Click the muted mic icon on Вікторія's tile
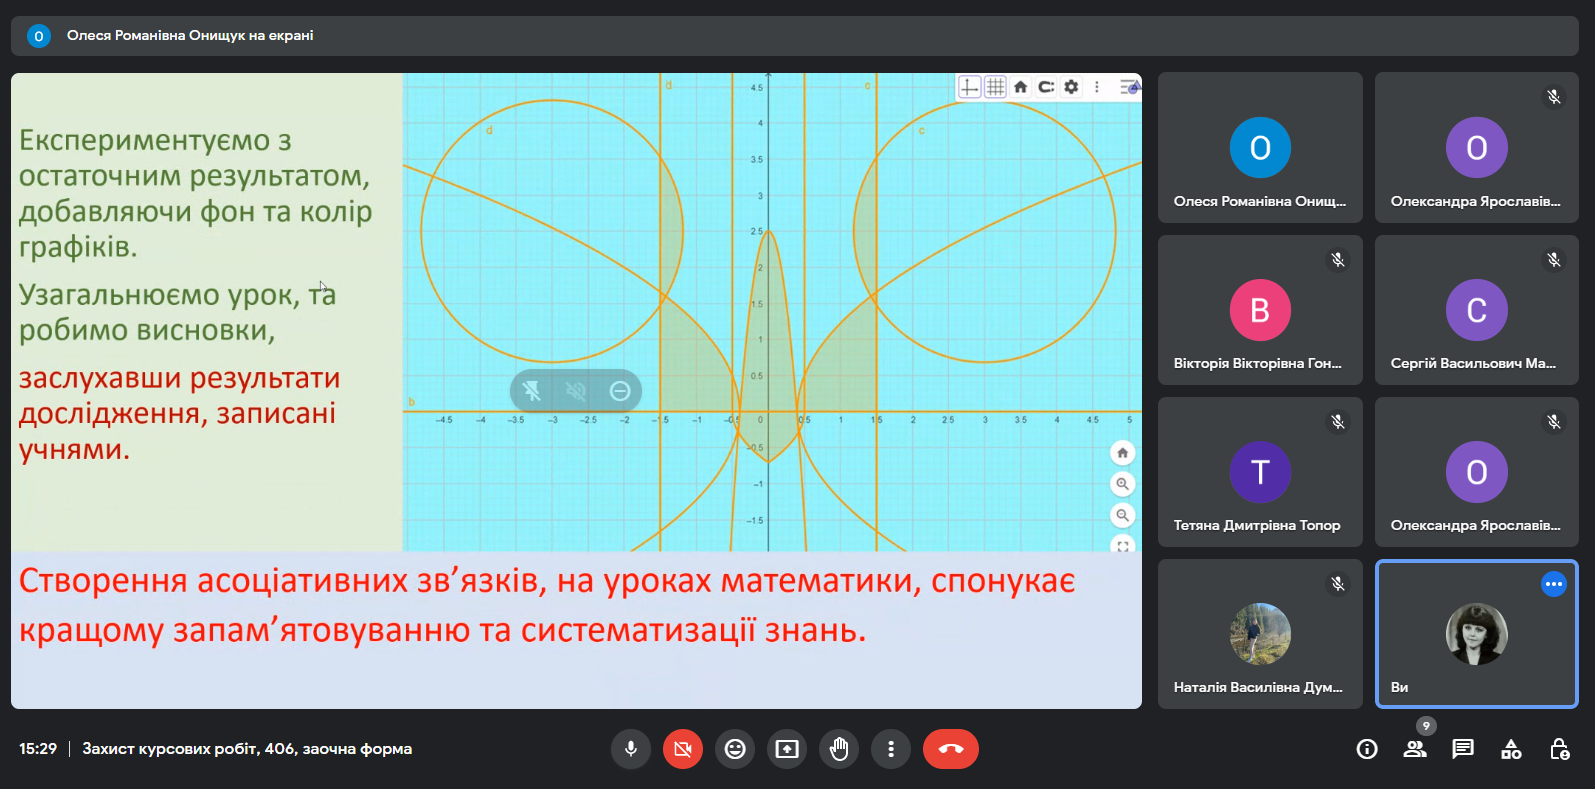Viewport: 1595px width, 789px height. pyautogui.click(x=1338, y=260)
